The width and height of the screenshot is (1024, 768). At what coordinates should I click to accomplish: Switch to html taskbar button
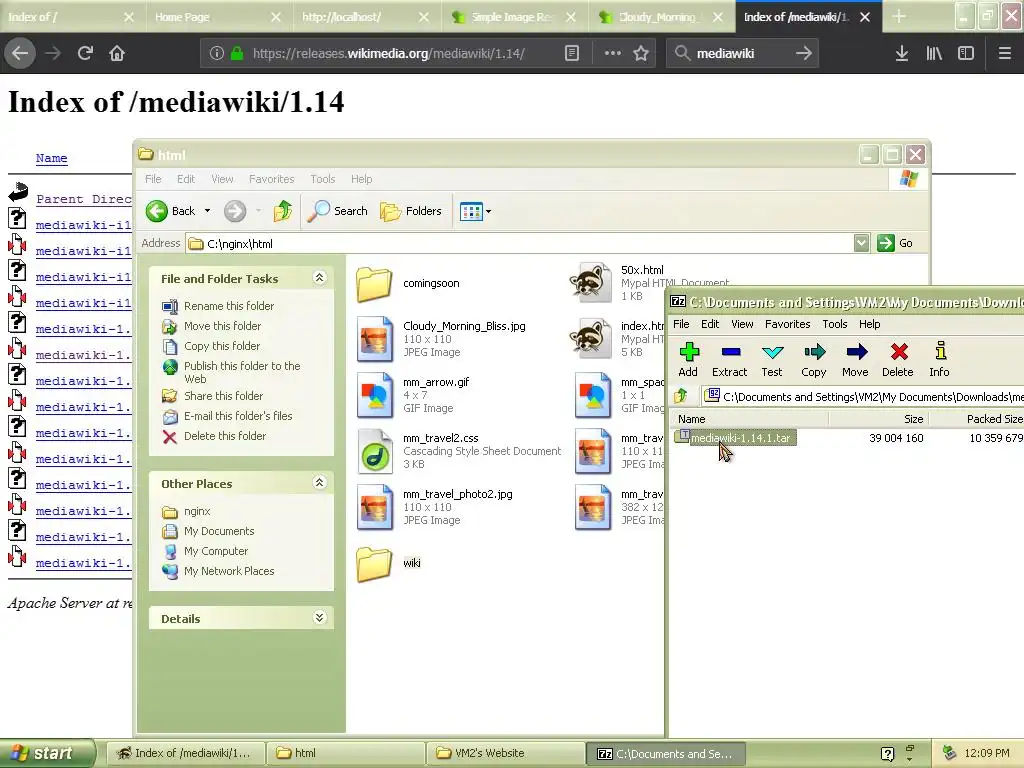[x=346, y=753]
